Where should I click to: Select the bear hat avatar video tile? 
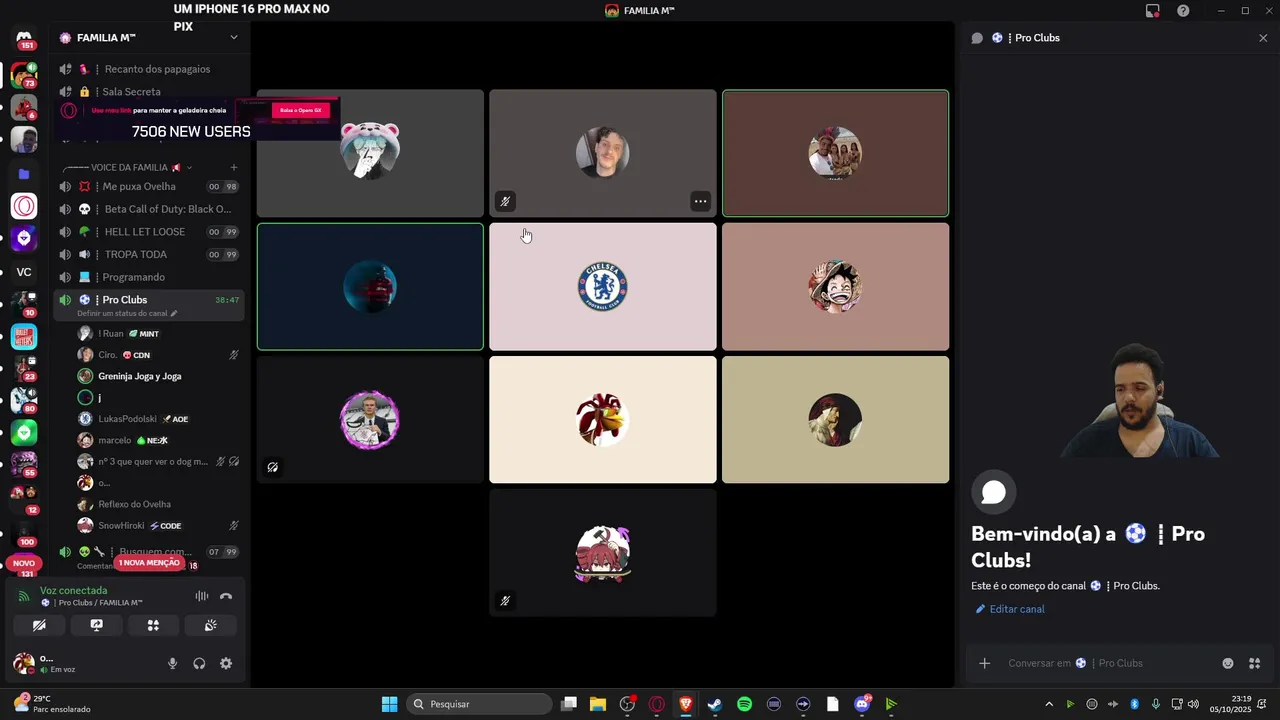click(x=370, y=153)
